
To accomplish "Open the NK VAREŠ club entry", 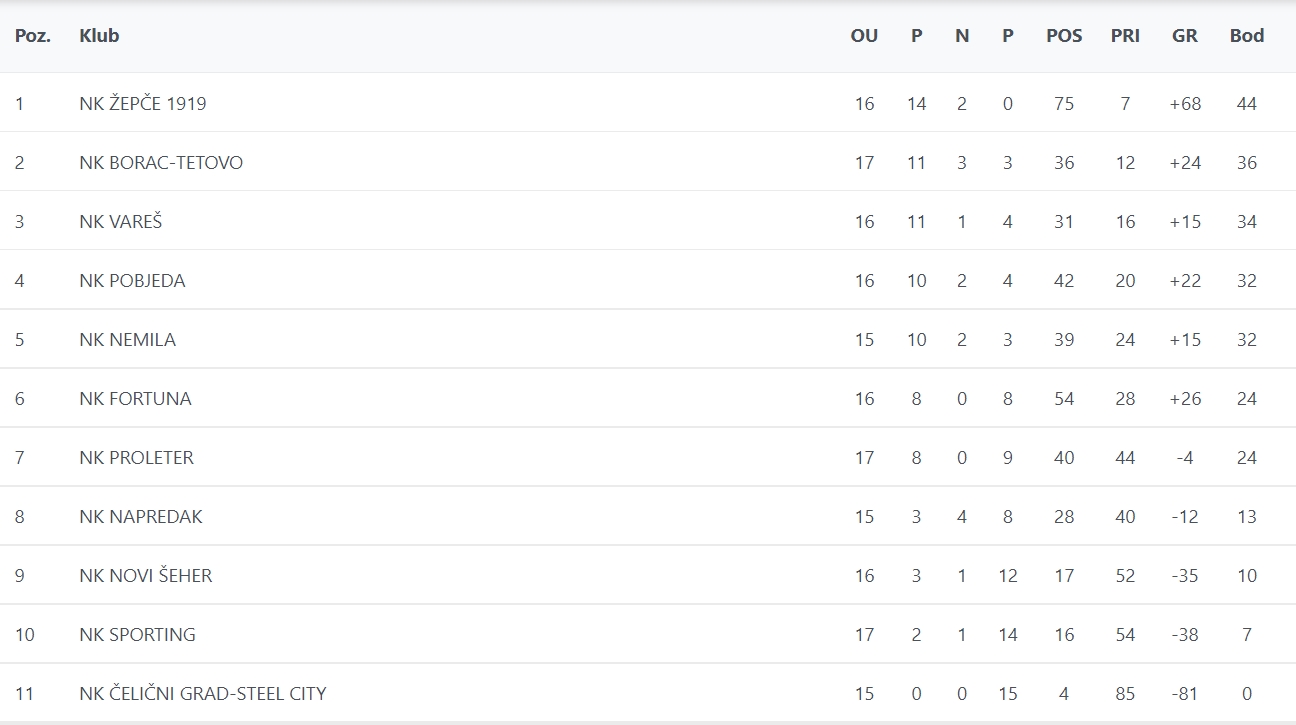I will click(120, 221).
